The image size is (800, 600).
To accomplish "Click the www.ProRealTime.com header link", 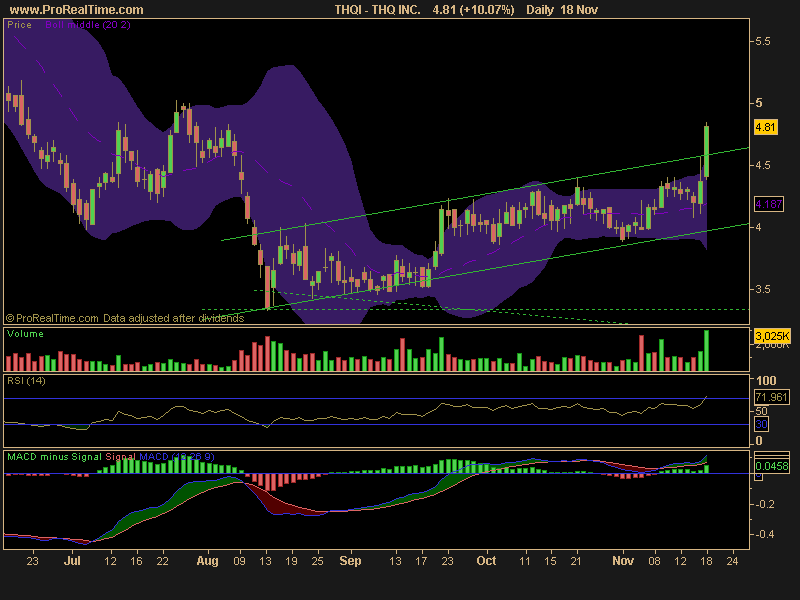I will (77, 10).
